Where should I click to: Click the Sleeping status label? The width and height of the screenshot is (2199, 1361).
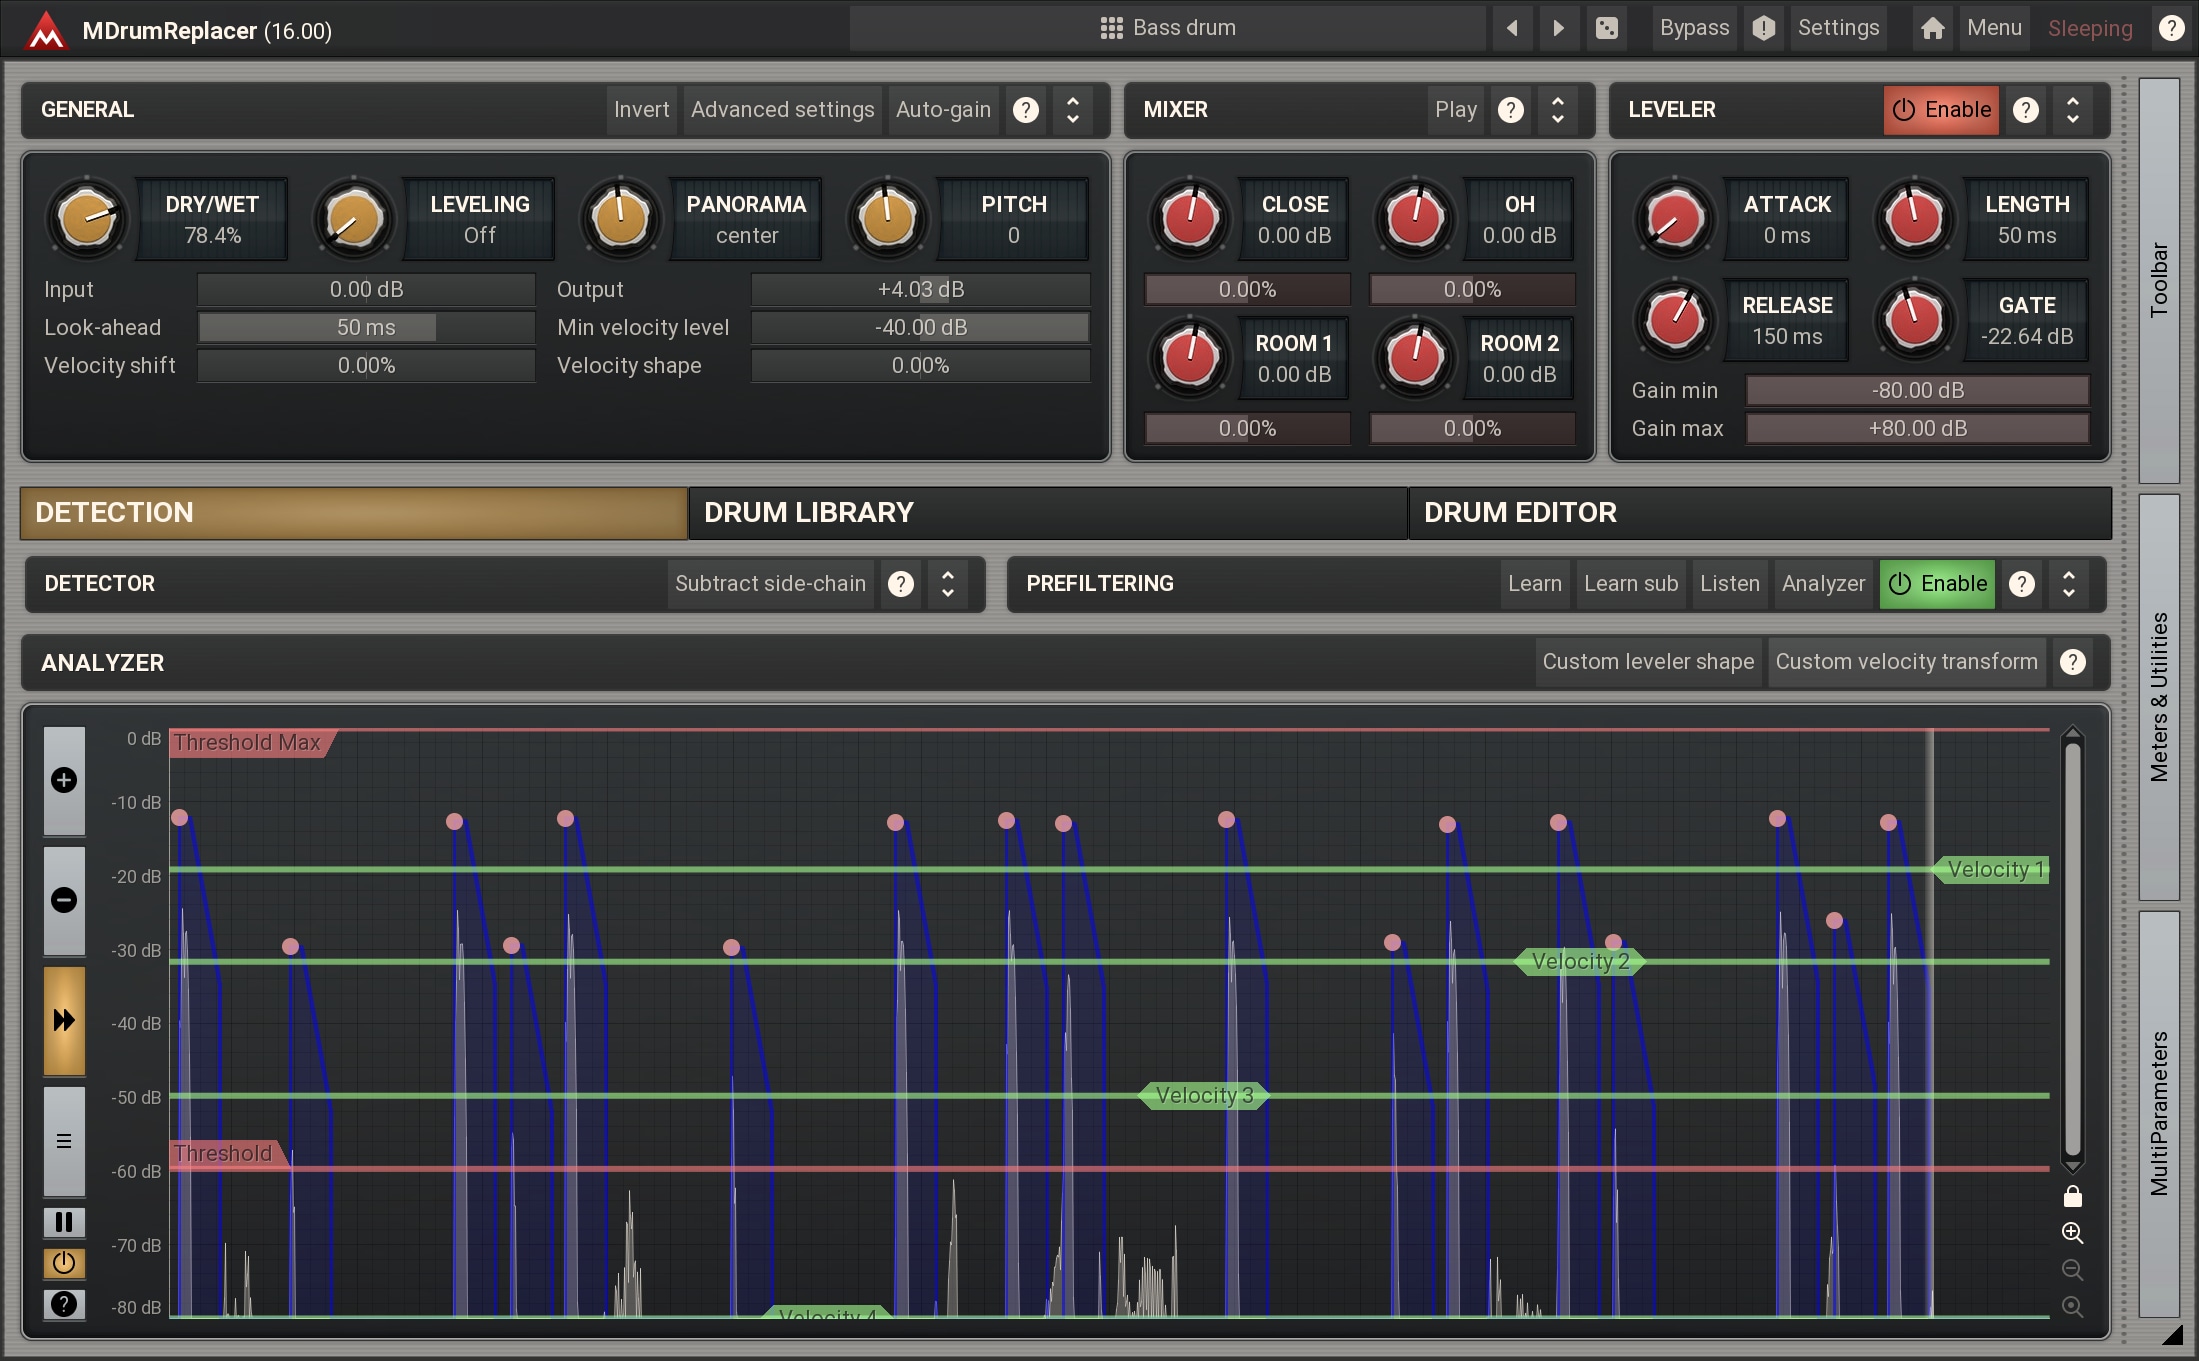coord(2090,28)
